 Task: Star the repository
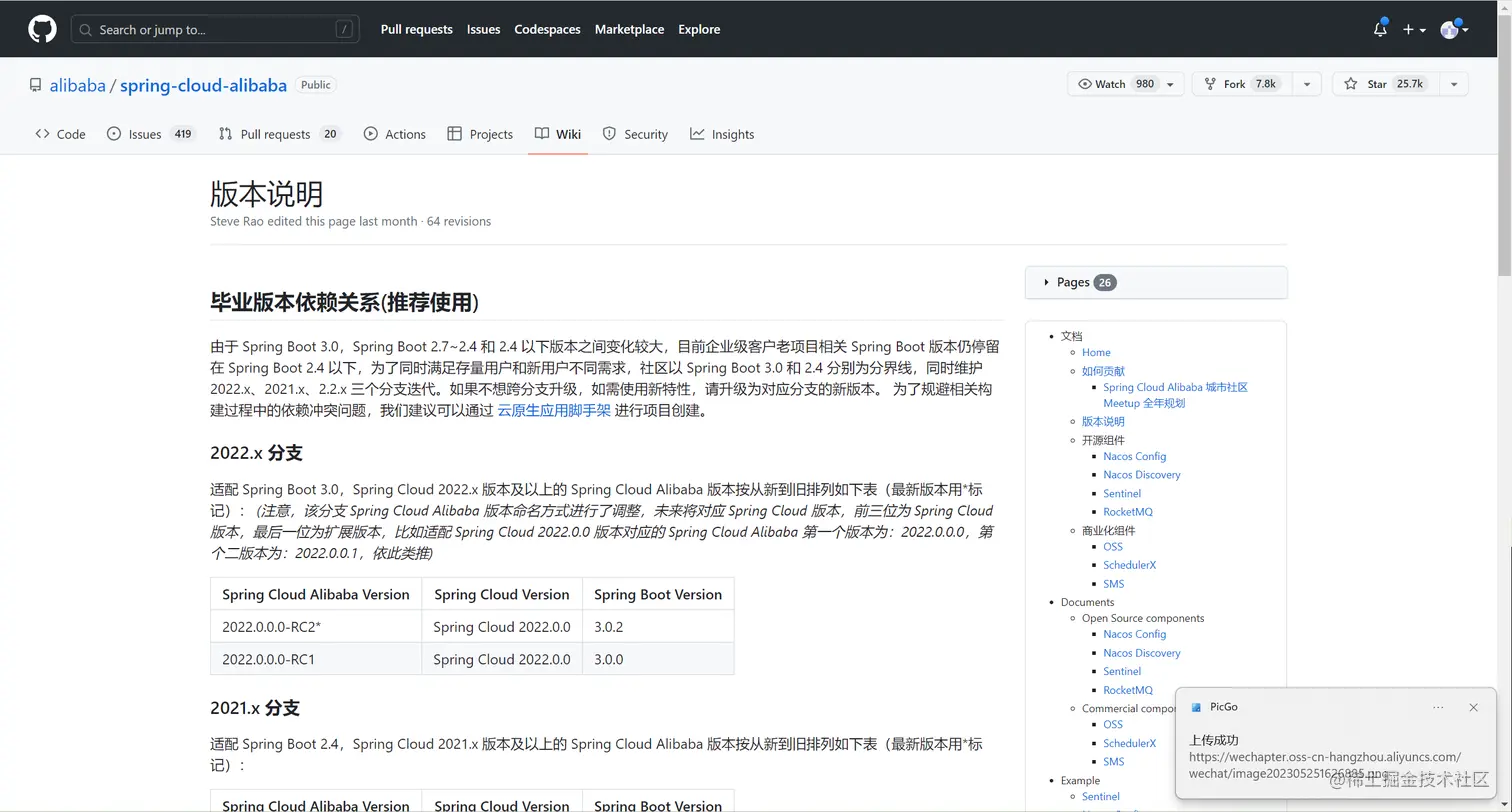coord(1385,84)
